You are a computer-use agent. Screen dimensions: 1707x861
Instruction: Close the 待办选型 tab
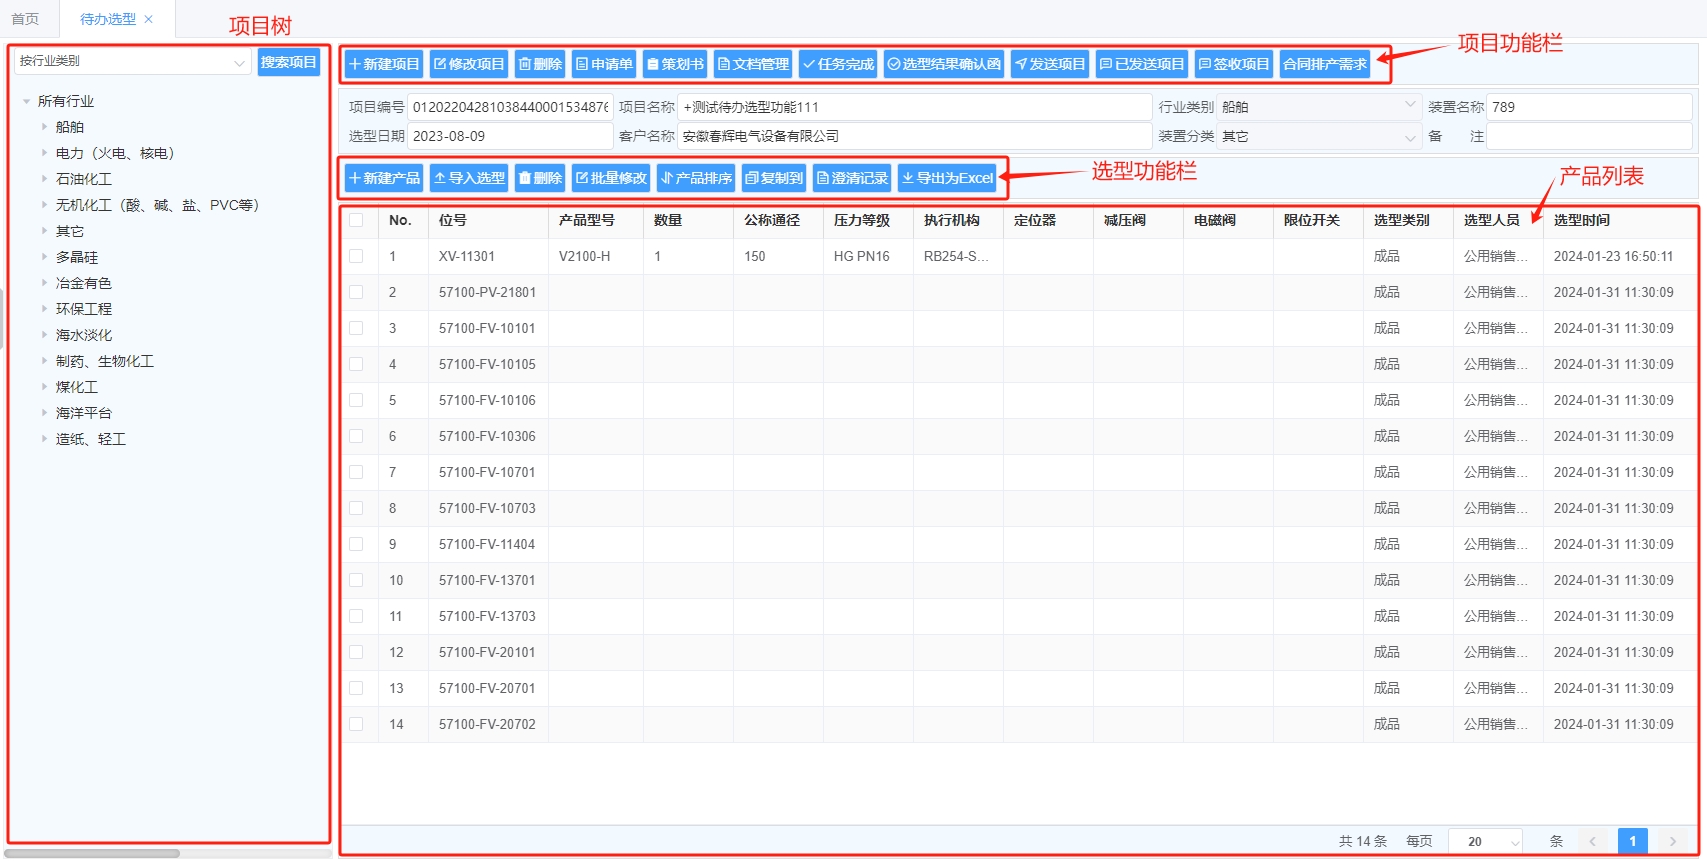149,19
